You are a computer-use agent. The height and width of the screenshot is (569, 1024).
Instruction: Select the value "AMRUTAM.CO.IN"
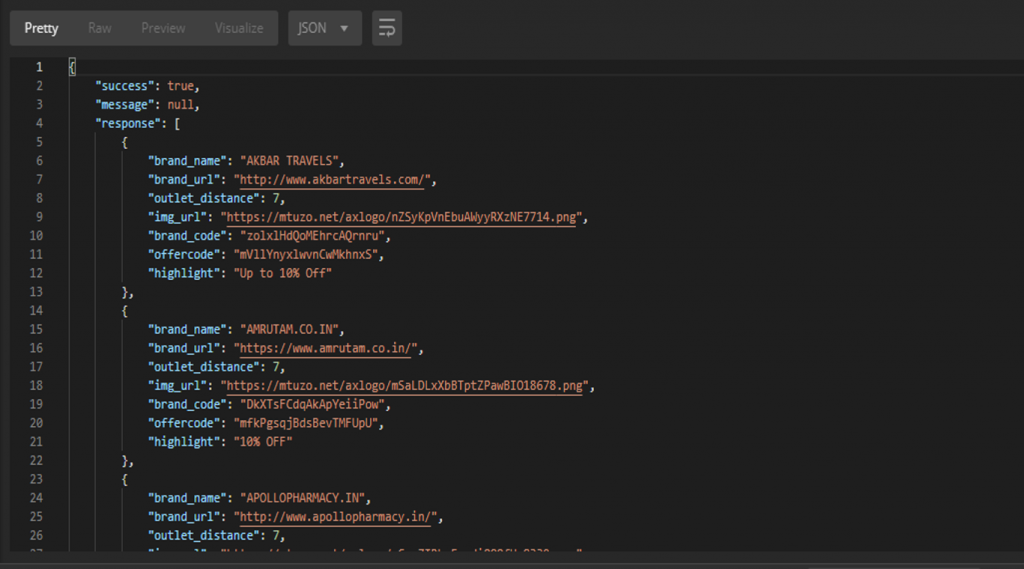point(289,329)
